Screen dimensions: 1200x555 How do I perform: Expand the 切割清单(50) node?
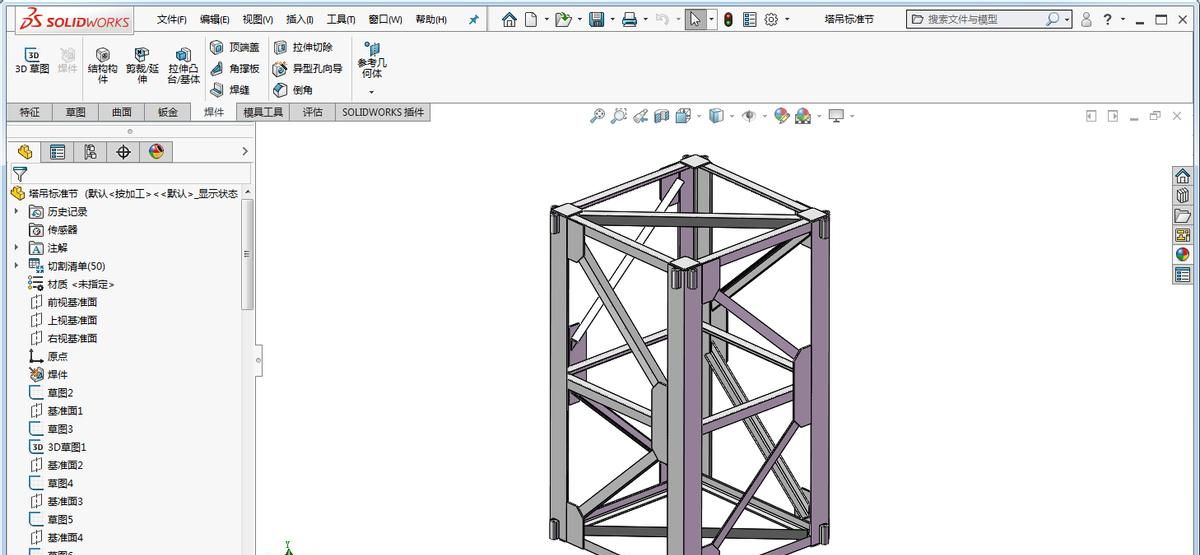point(16,265)
